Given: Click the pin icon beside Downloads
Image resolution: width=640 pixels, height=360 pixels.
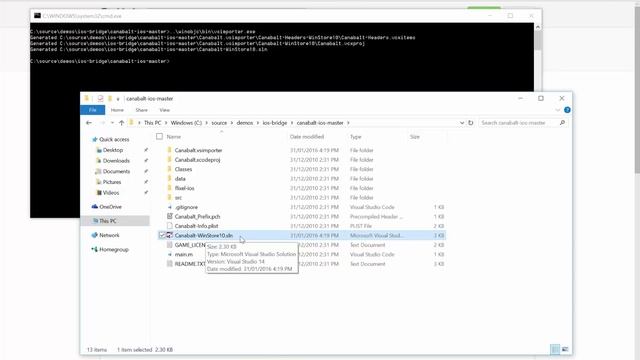Looking at the screenshot, I should (146, 161).
